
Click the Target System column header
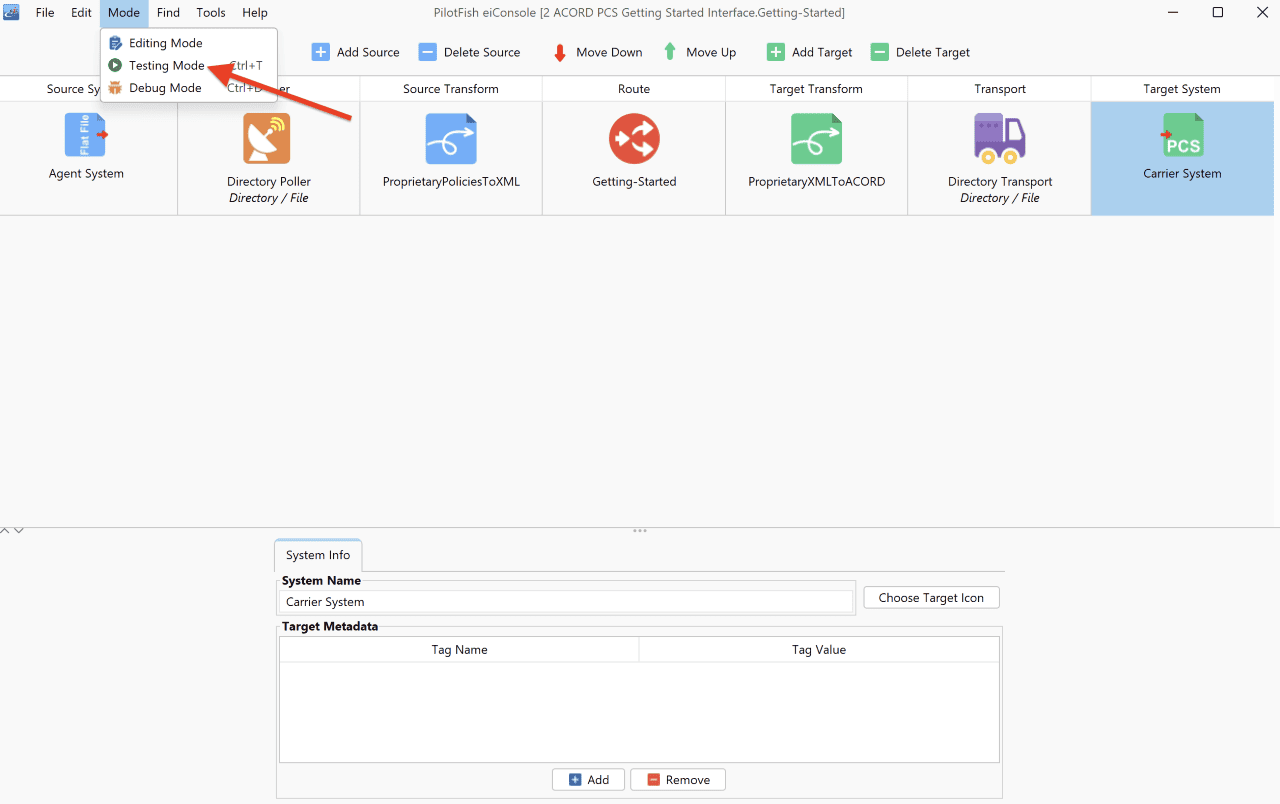click(1182, 89)
